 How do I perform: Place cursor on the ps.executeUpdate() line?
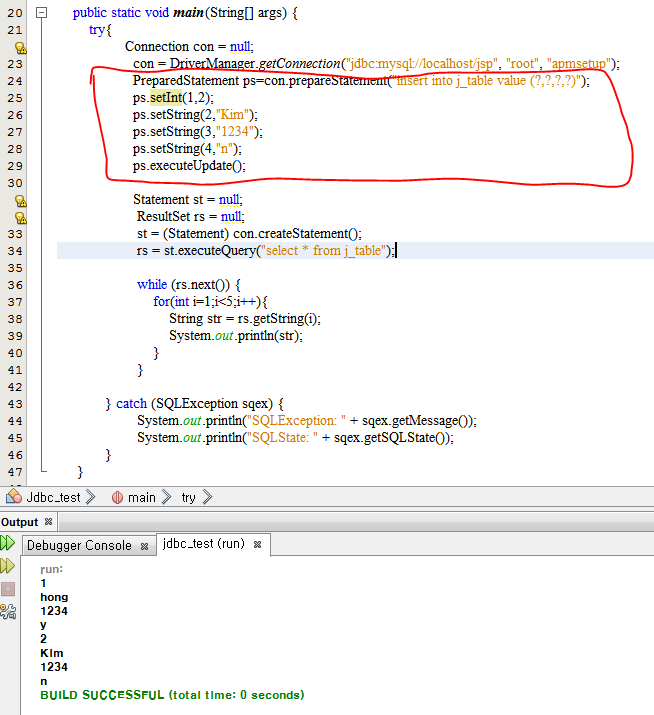[x=189, y=166]
